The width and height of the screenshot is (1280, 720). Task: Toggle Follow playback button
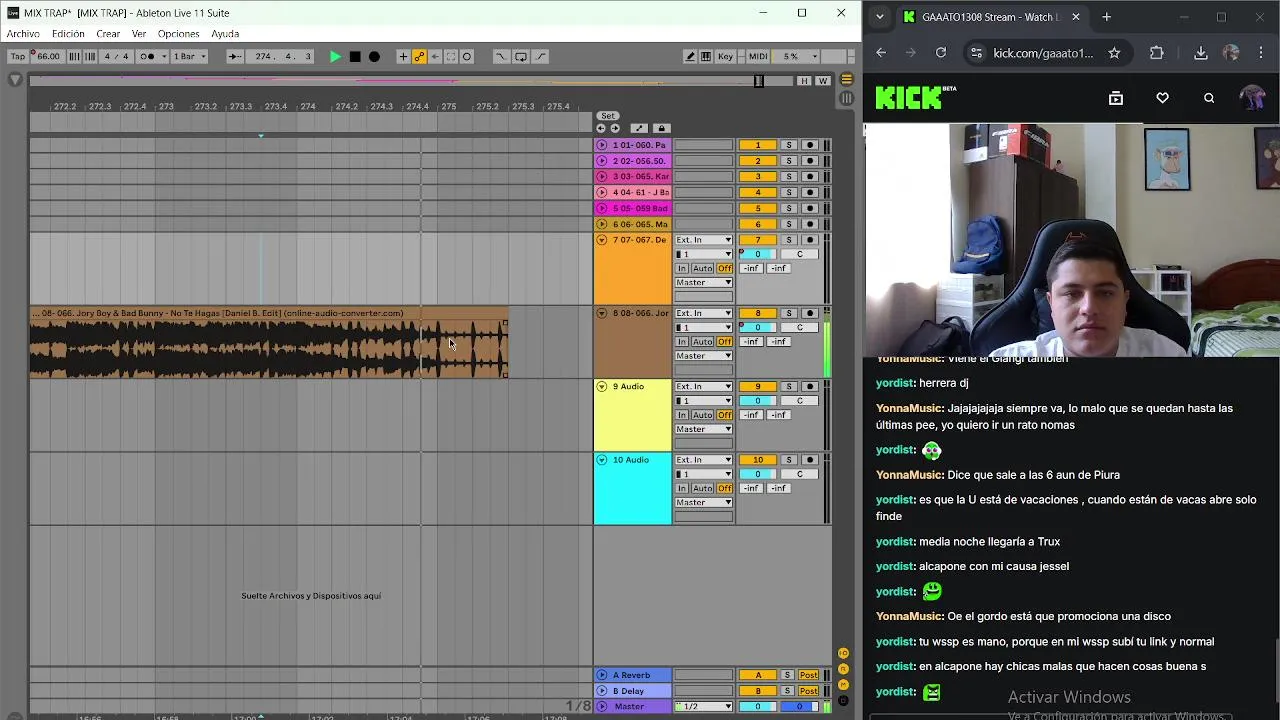(x=235, y=56)
